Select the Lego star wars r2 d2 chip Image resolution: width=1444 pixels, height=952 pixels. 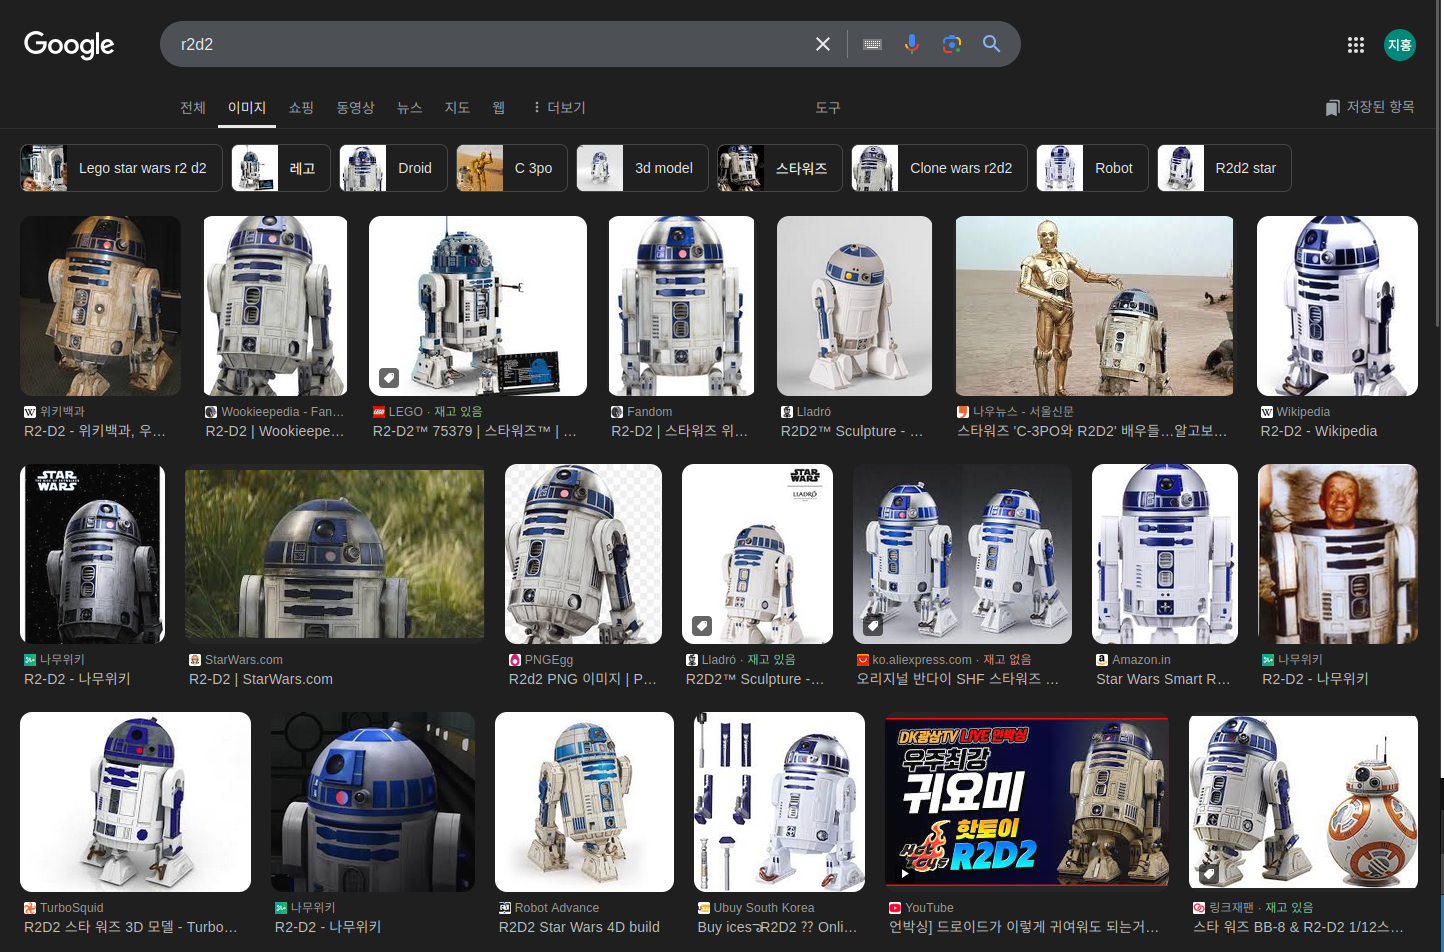(x=120, y=168)
